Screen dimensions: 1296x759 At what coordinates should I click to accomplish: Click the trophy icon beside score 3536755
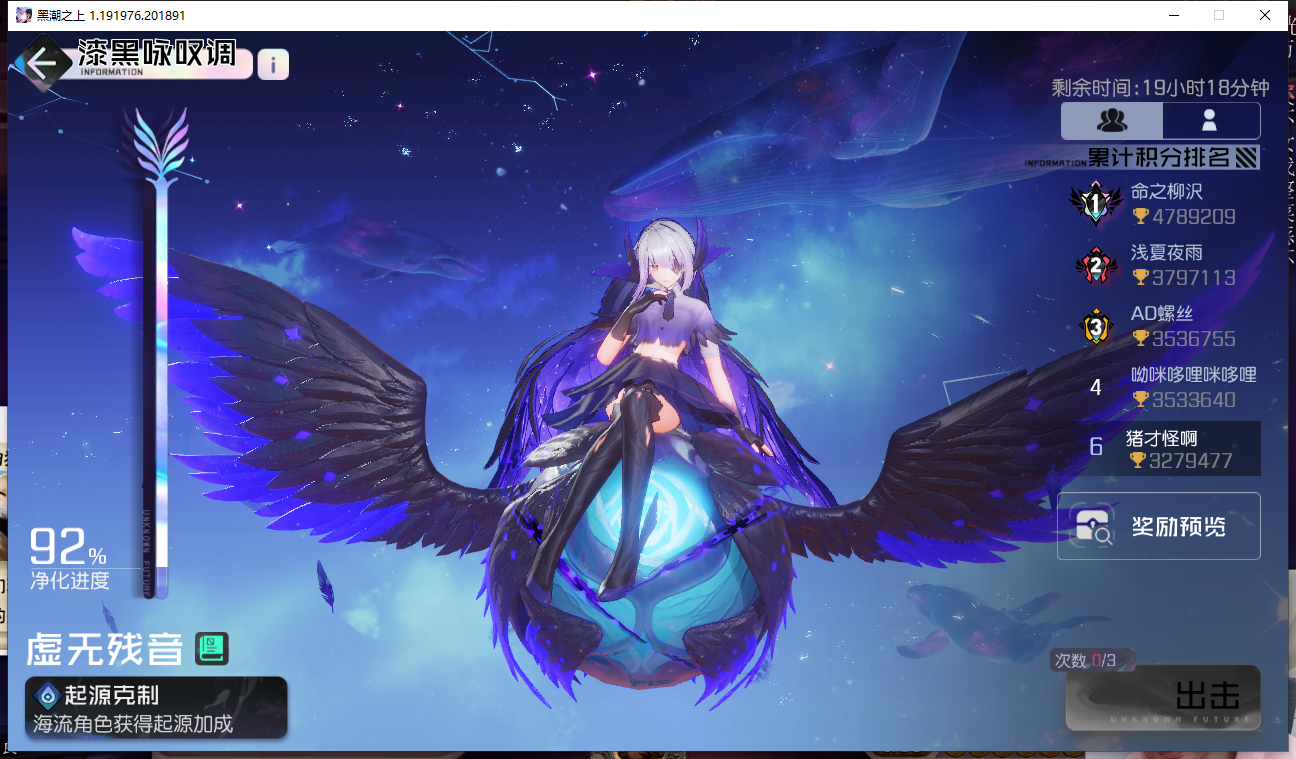click(x=1140, y=339)
